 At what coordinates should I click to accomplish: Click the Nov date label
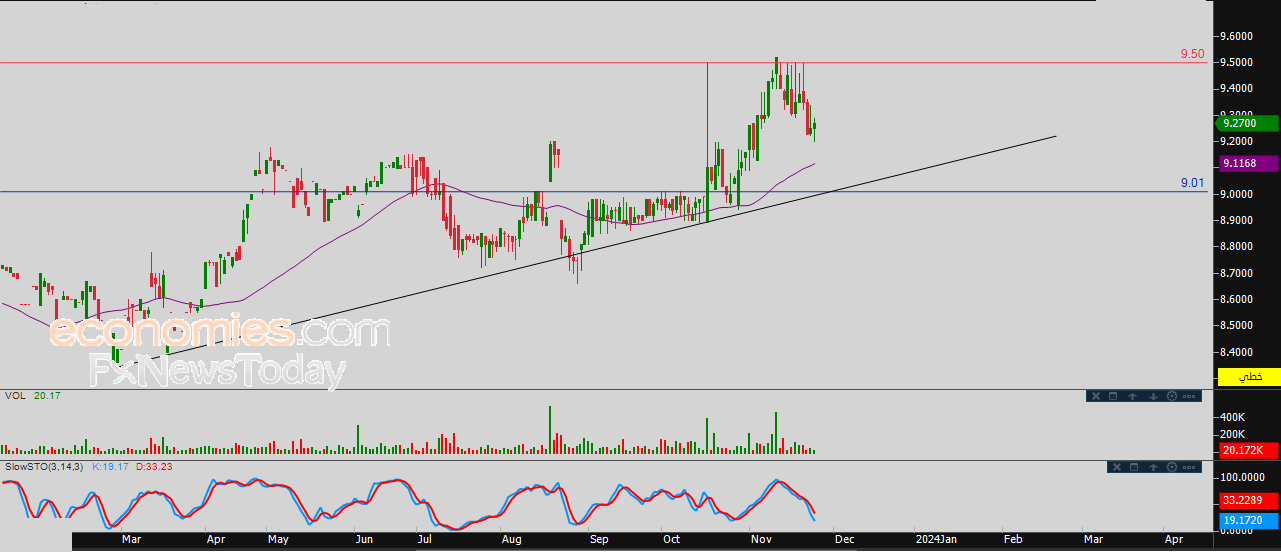762,539
